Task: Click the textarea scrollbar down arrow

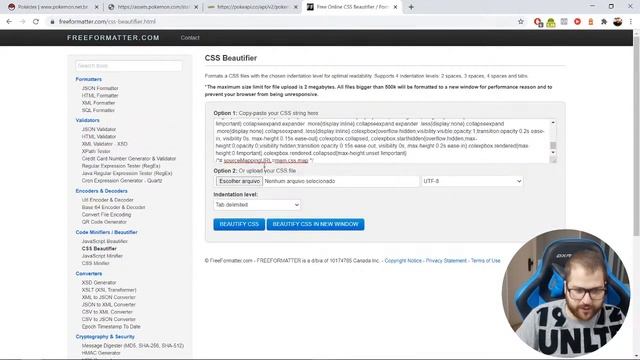Action: pyautogui.click(x=553, y=153)
